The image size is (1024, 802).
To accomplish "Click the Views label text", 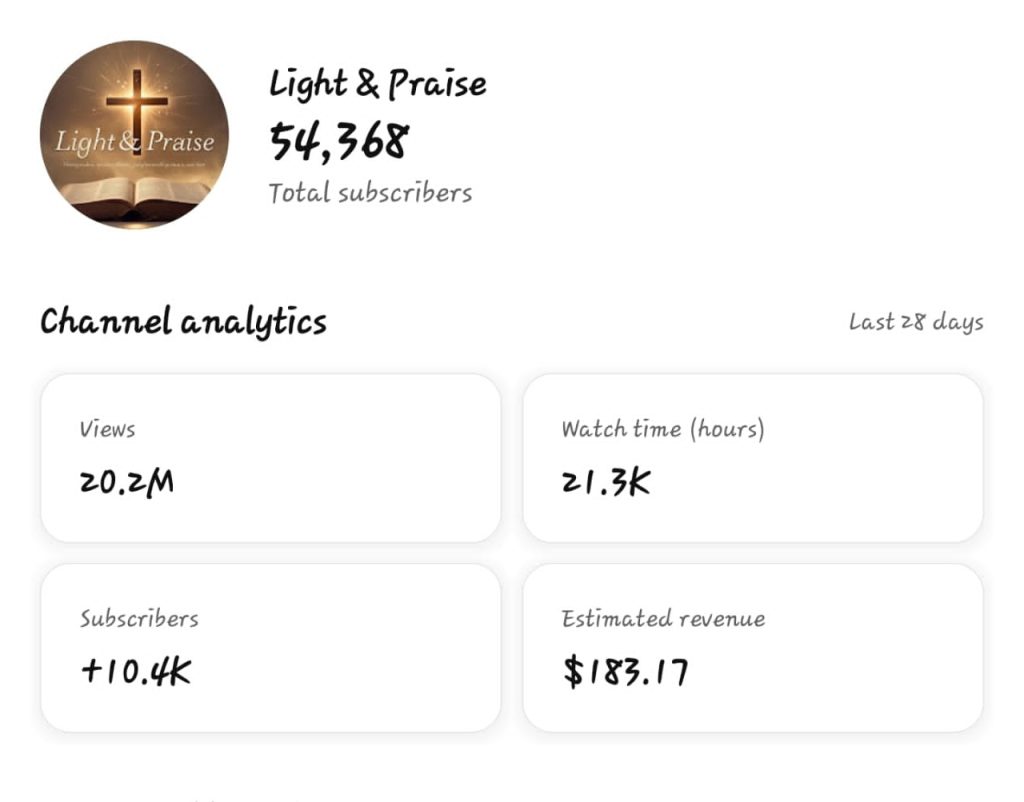I will tap(107, 429).
